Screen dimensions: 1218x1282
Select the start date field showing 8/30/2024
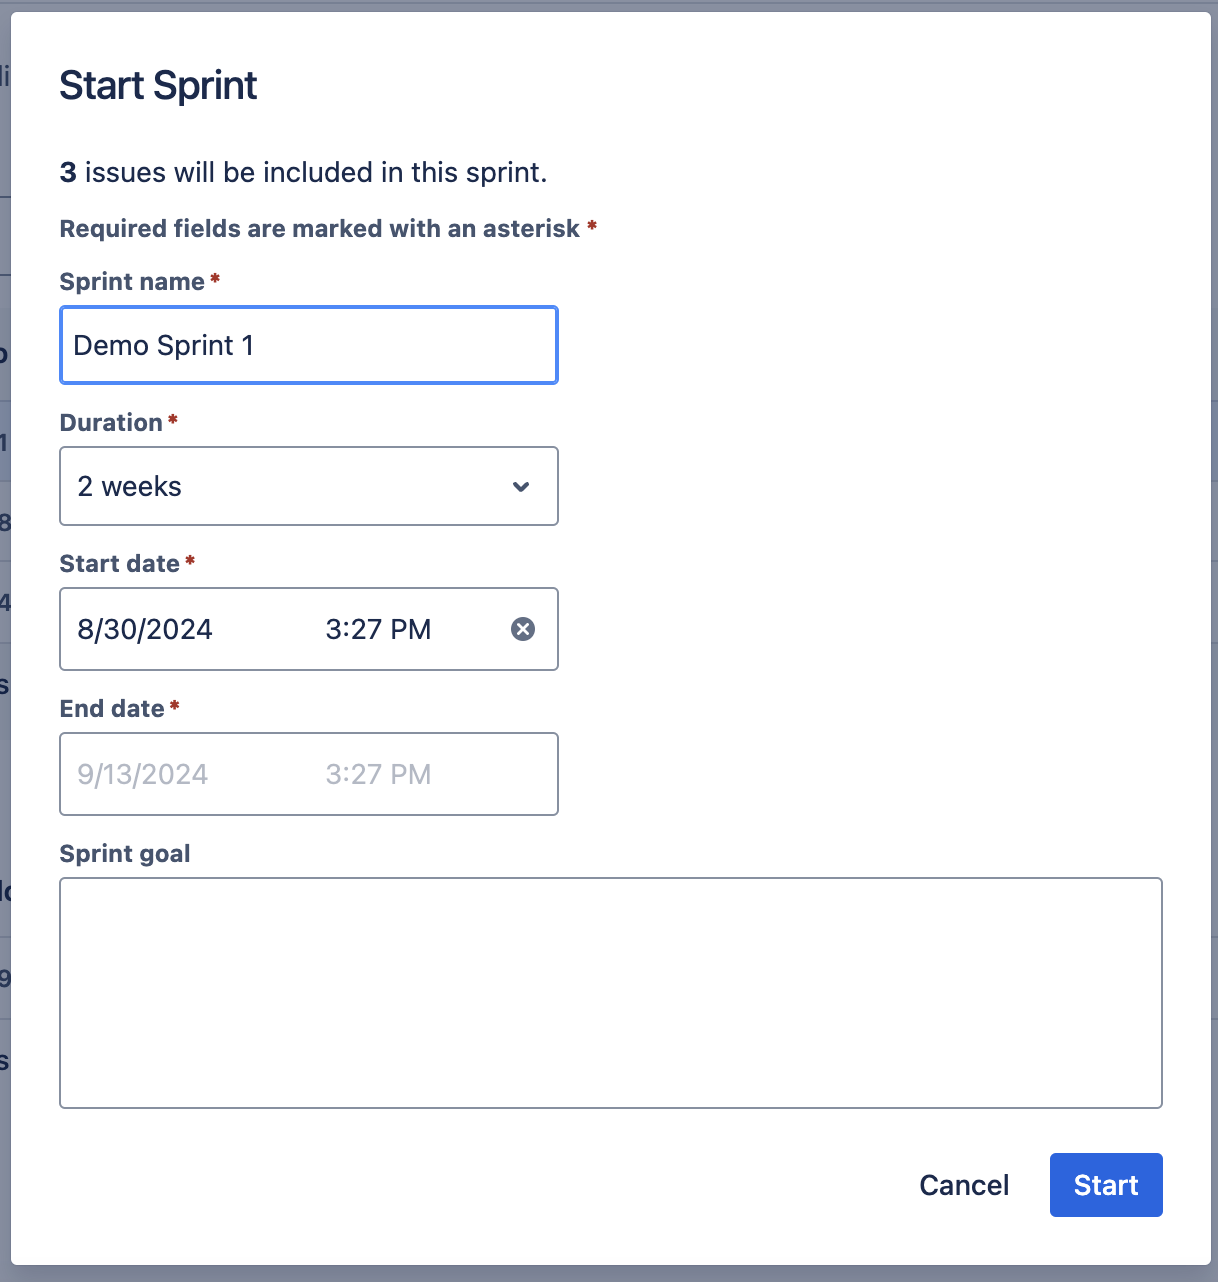coord(145,629)
